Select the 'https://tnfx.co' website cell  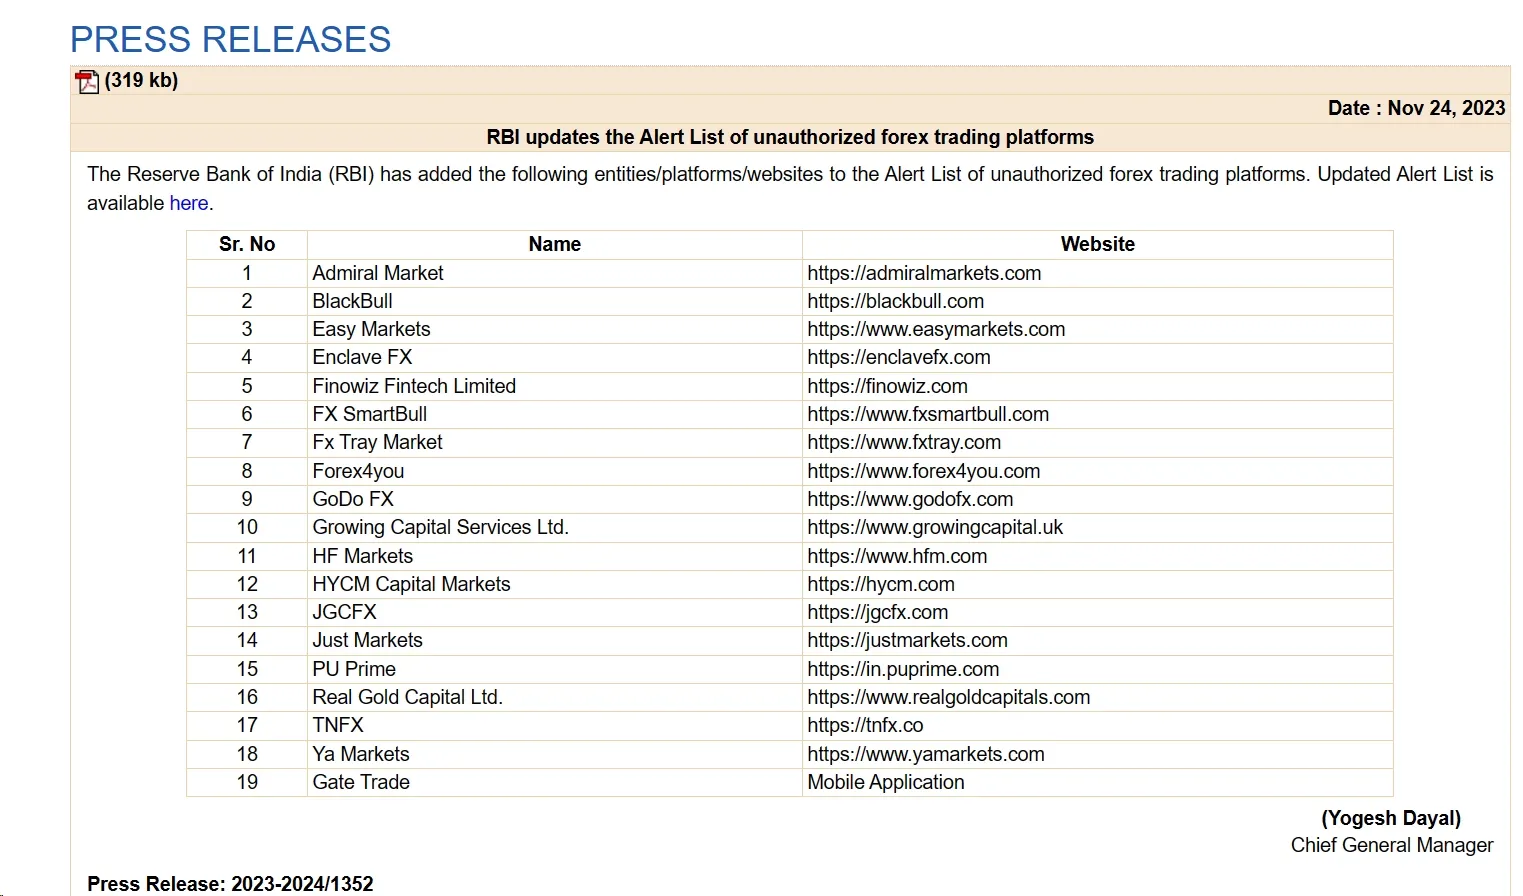click(x=1098, y=725)
